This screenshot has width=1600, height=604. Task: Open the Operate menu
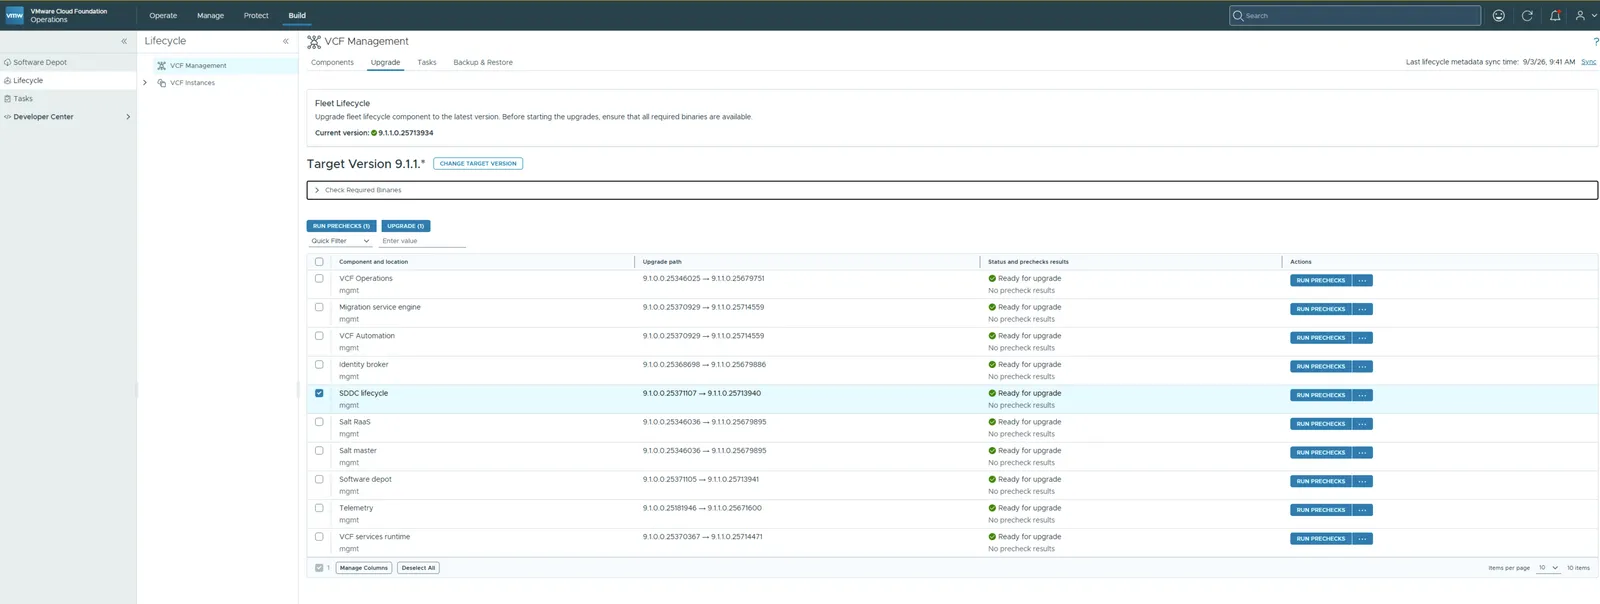163,15
